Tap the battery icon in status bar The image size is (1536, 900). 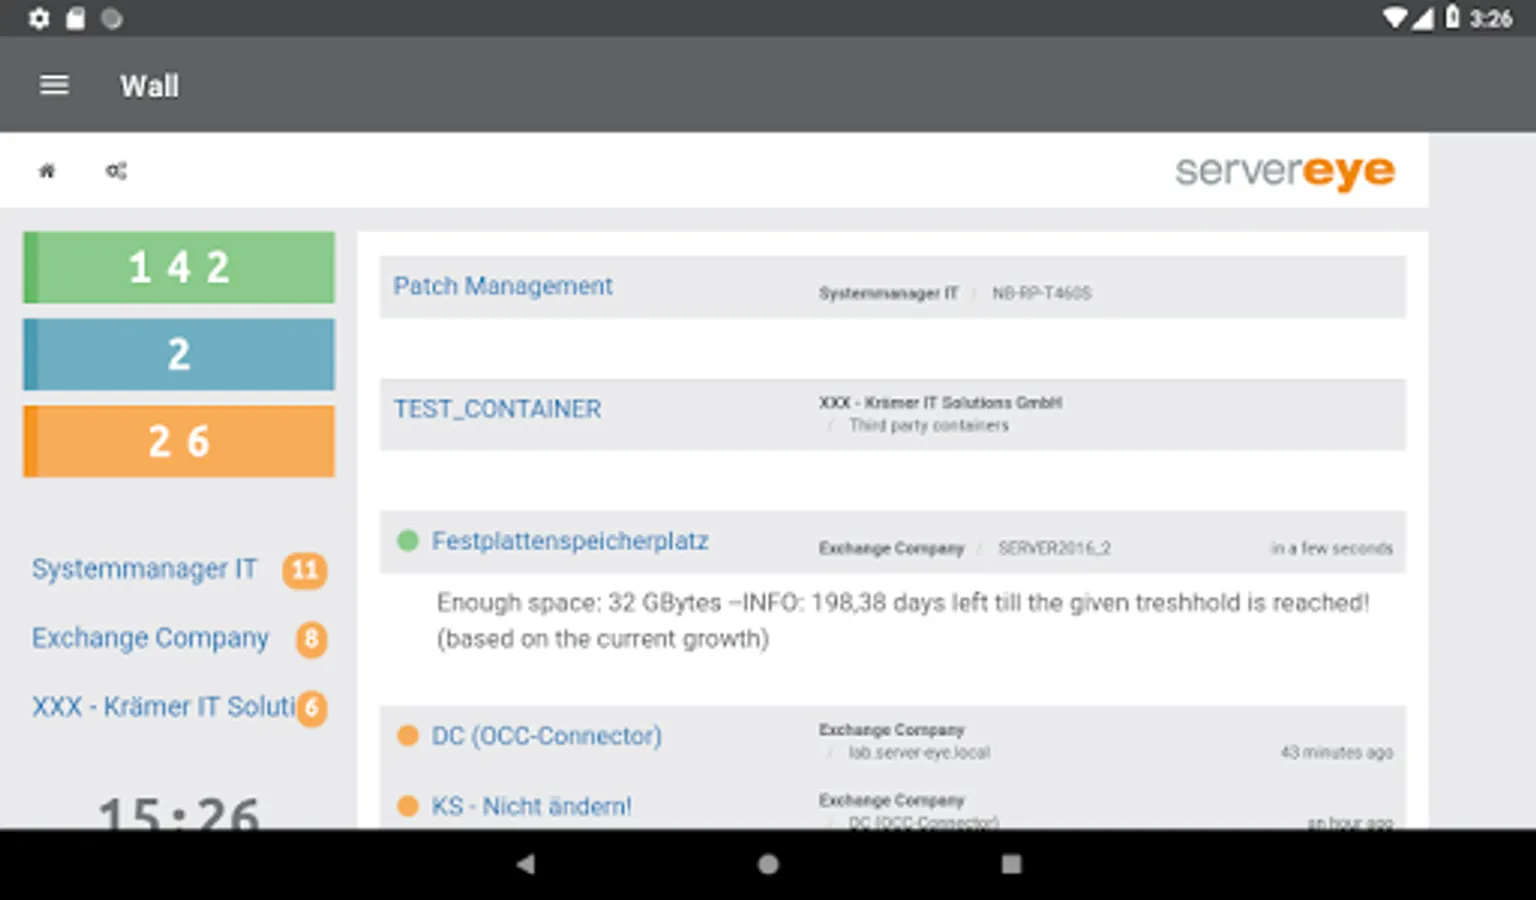click(1452, 17)
